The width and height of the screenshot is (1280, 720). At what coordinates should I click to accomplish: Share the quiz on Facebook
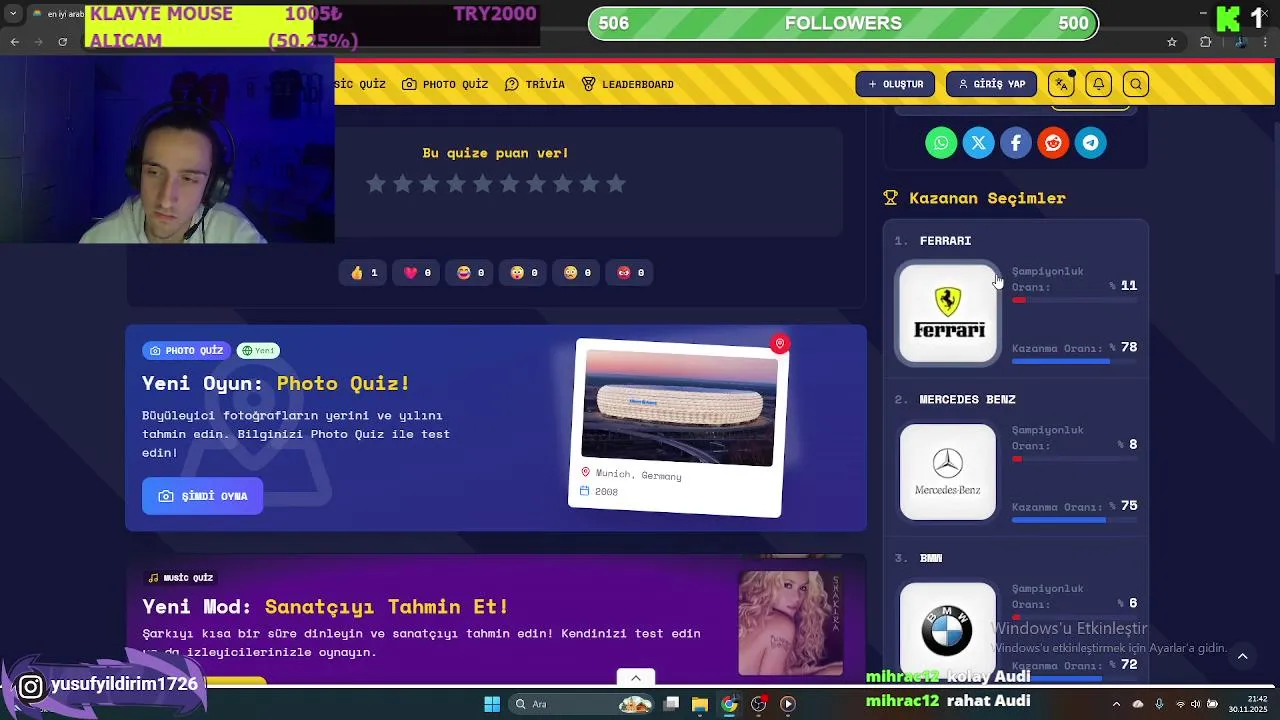[1016, 143]
